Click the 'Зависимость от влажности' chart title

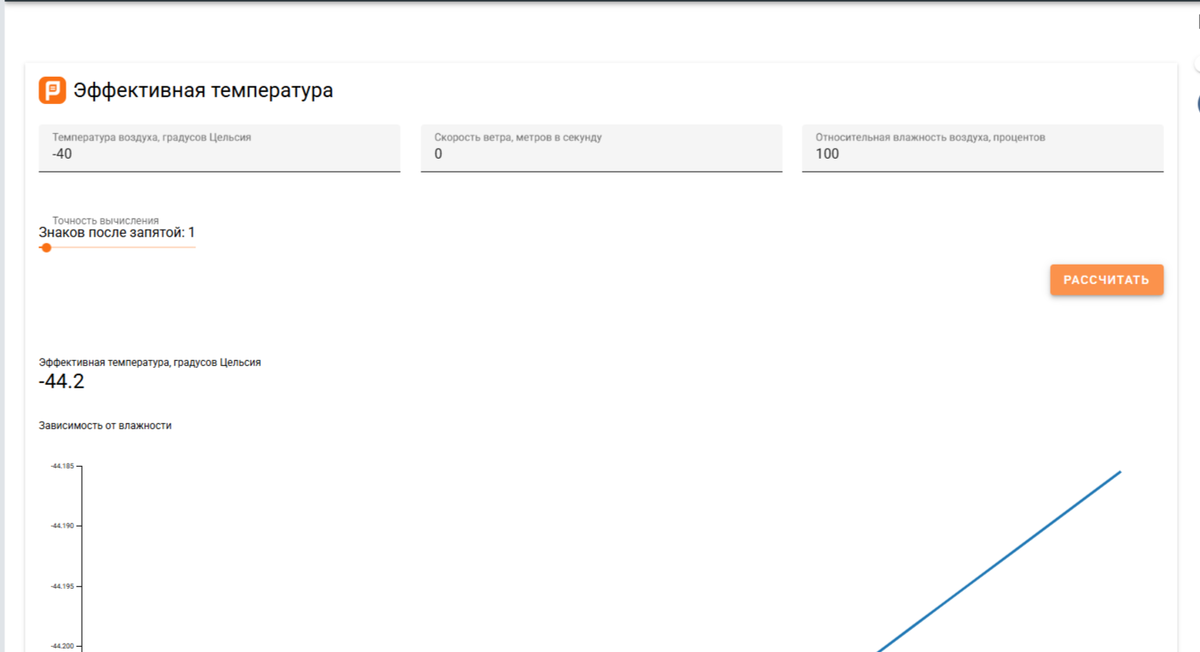(x=105, y=425)
